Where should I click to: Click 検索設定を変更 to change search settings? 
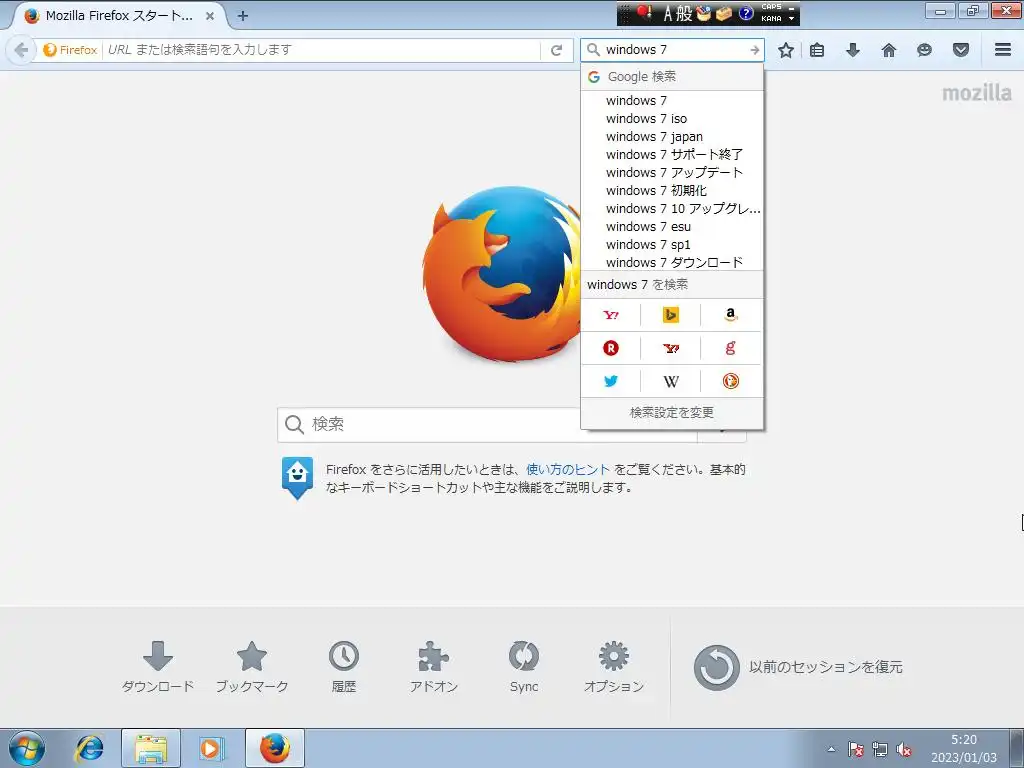(x=672, y=413)
